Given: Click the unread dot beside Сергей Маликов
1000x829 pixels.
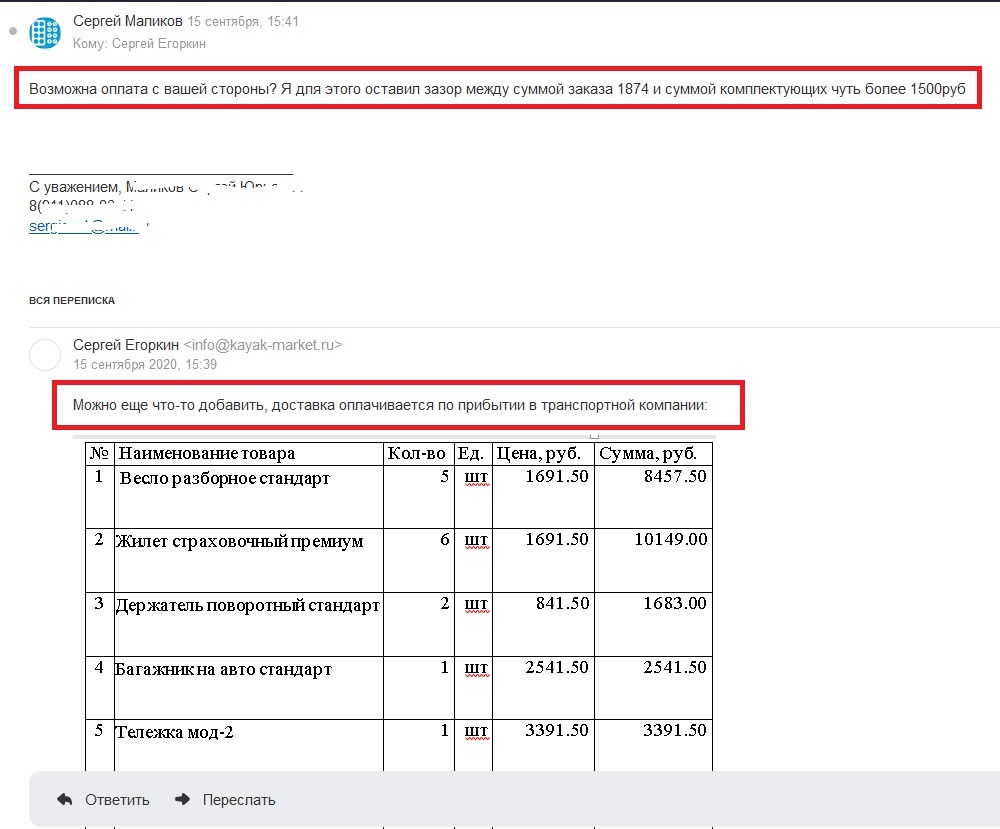Looking at the screenshot, I should point(12,32).
